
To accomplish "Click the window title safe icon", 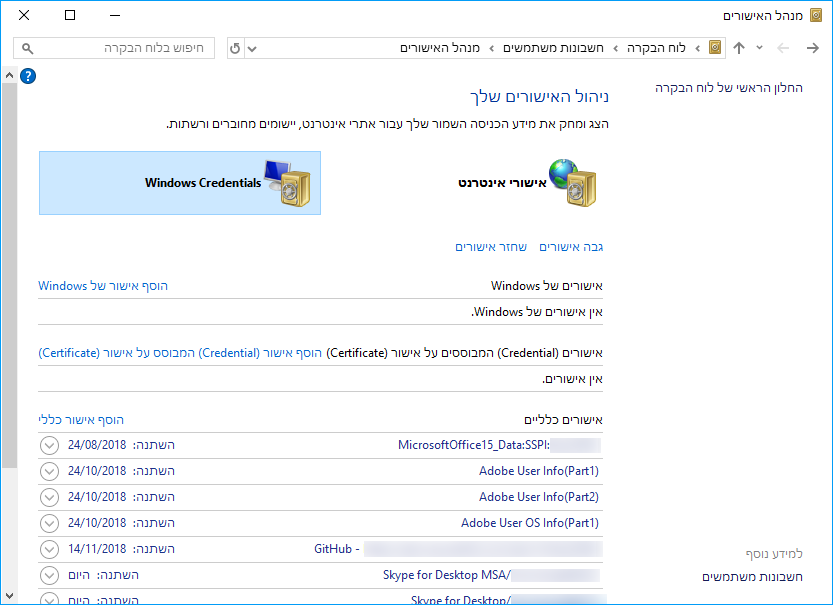I will [815, 15].
